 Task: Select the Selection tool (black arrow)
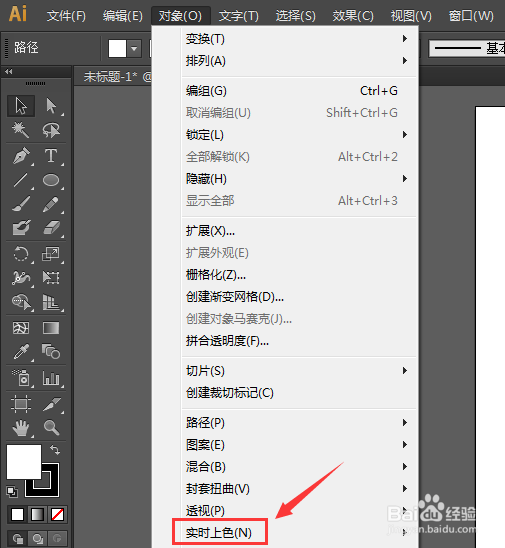[x=21, y=106]
